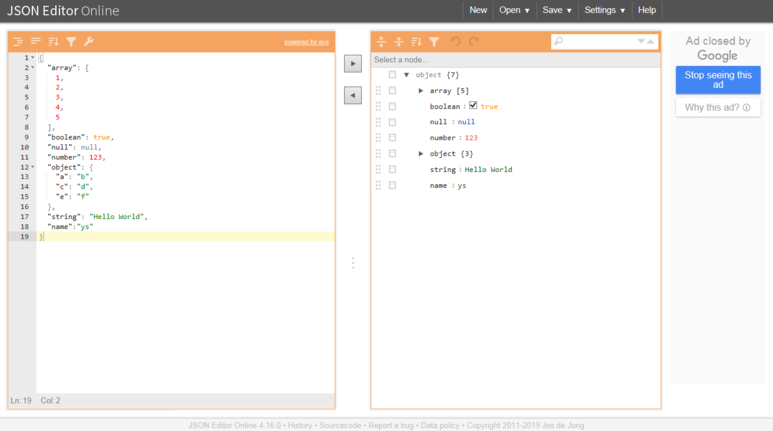Image resolution: width=773 pixels, height=431 pixels.
Task: Click filter icon in code editor toolbar
Action: pyautogui.click(x=71, y=42)
